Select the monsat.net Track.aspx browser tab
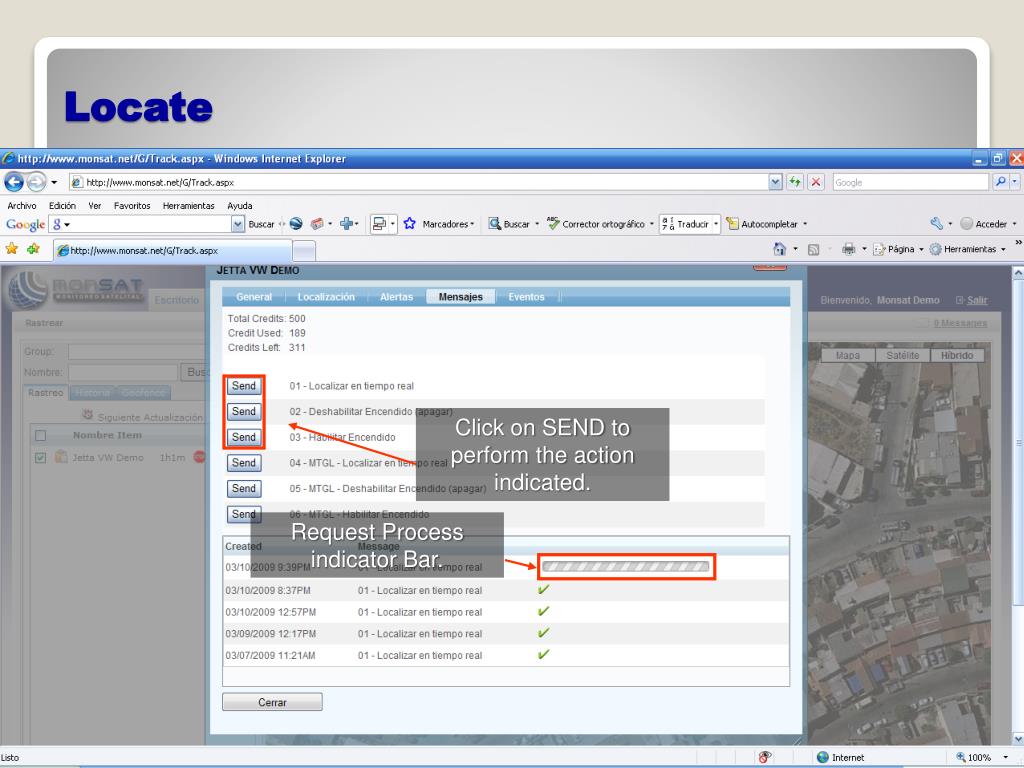The image size is (1024, 768). click(x=173, y=250)
